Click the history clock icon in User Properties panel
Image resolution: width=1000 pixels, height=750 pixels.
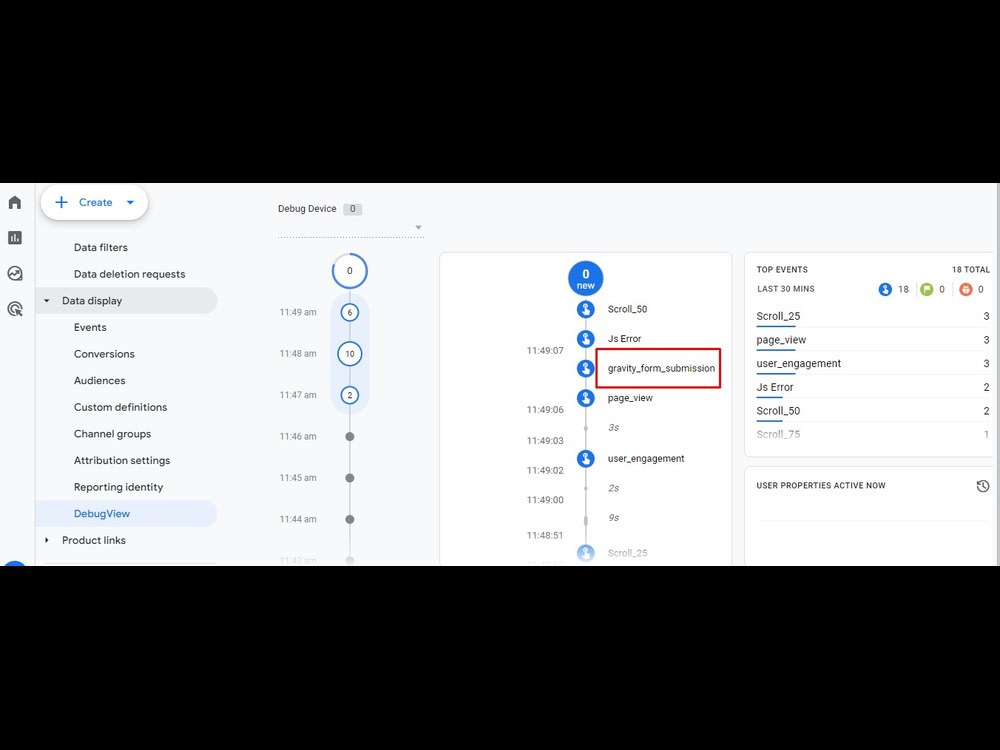(982, 485)
